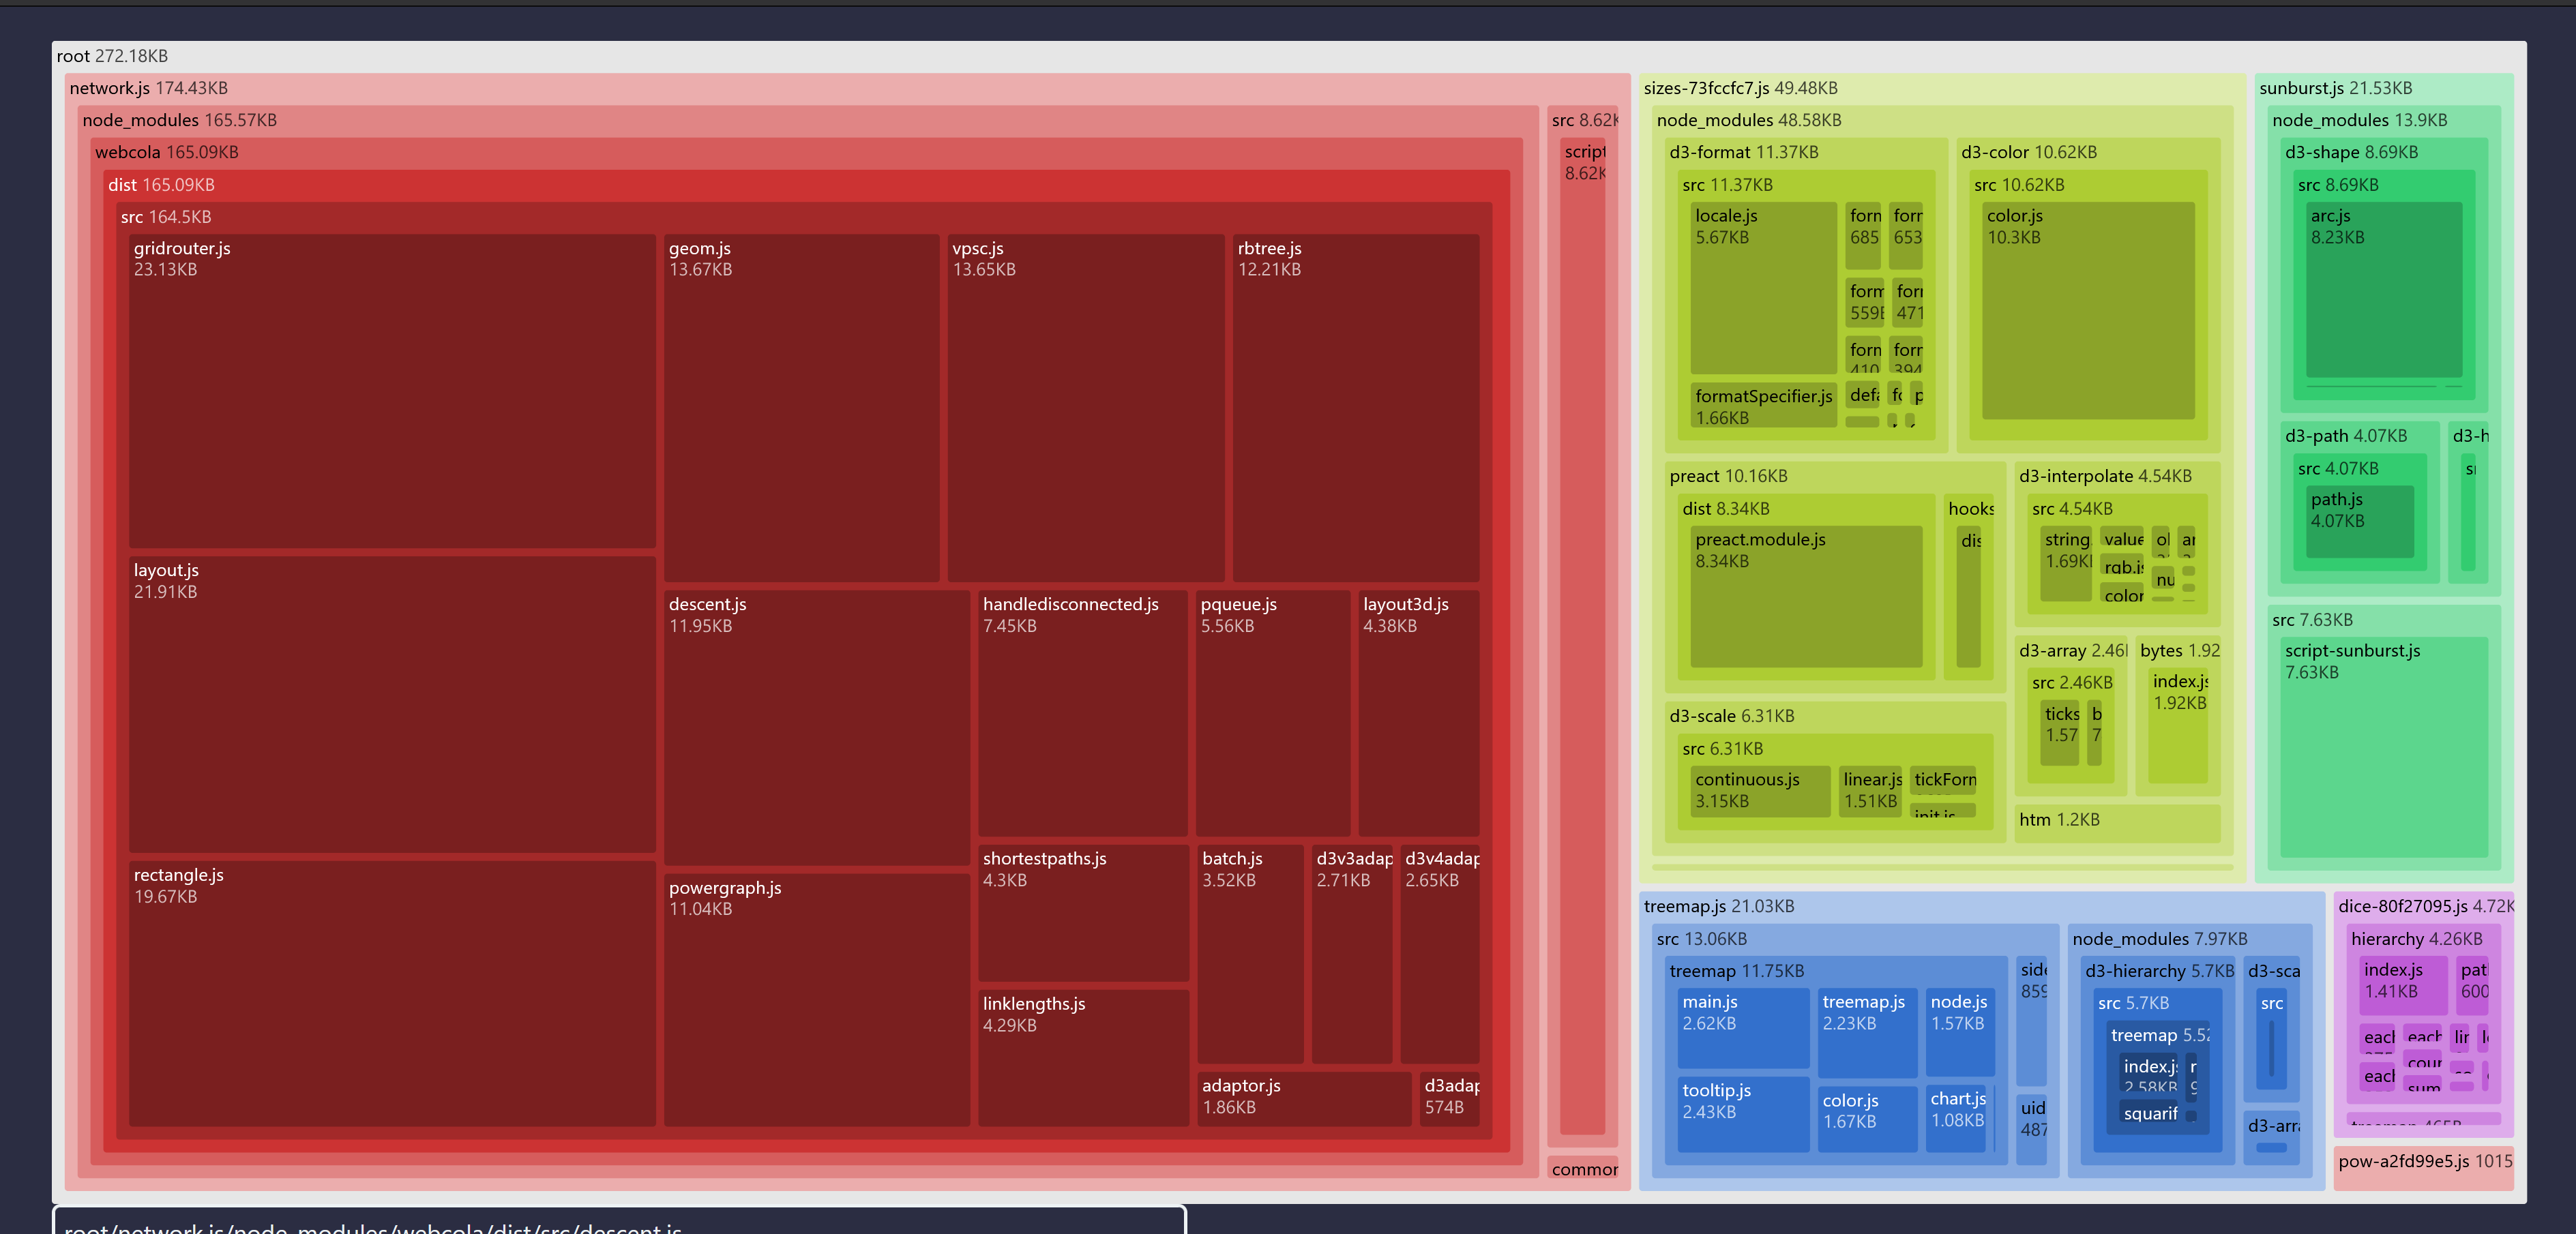Click the layout.js 21.91KB cell
Image resolution: width=2576 pixels, height=1234 pixels.
[392, 704]
